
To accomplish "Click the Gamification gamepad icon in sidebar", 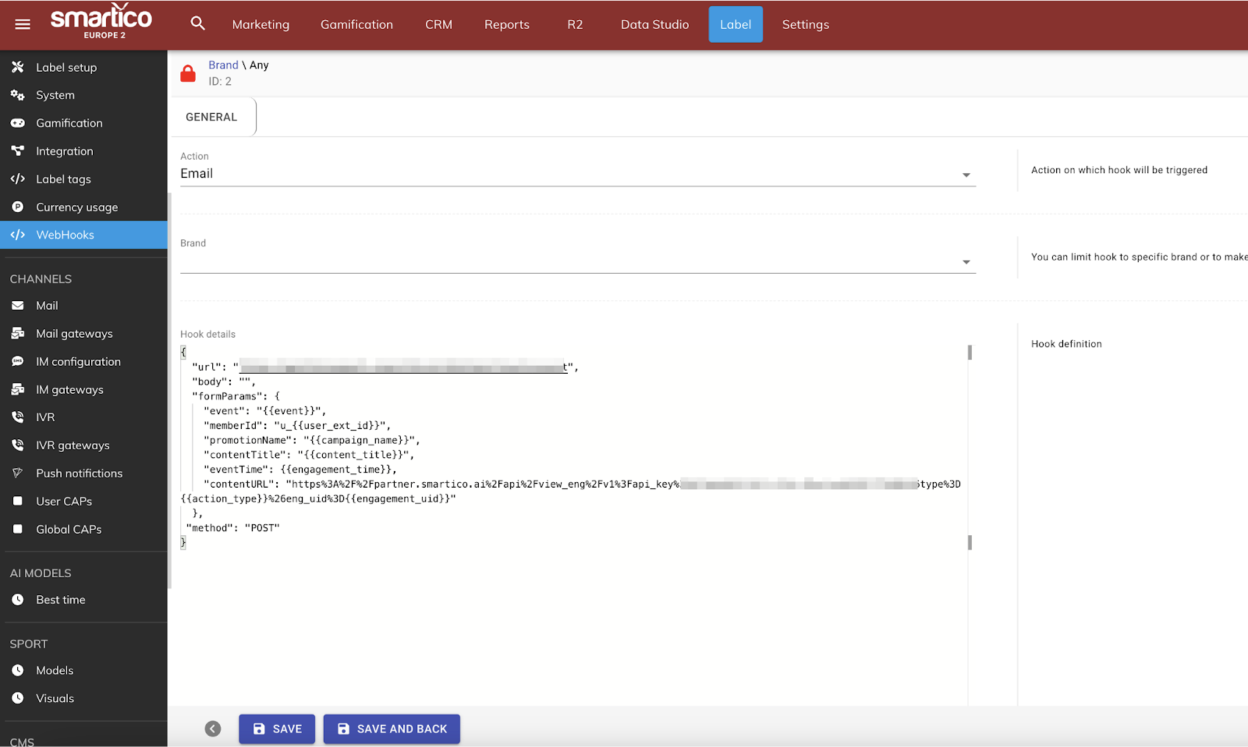I will coord(18,123).
